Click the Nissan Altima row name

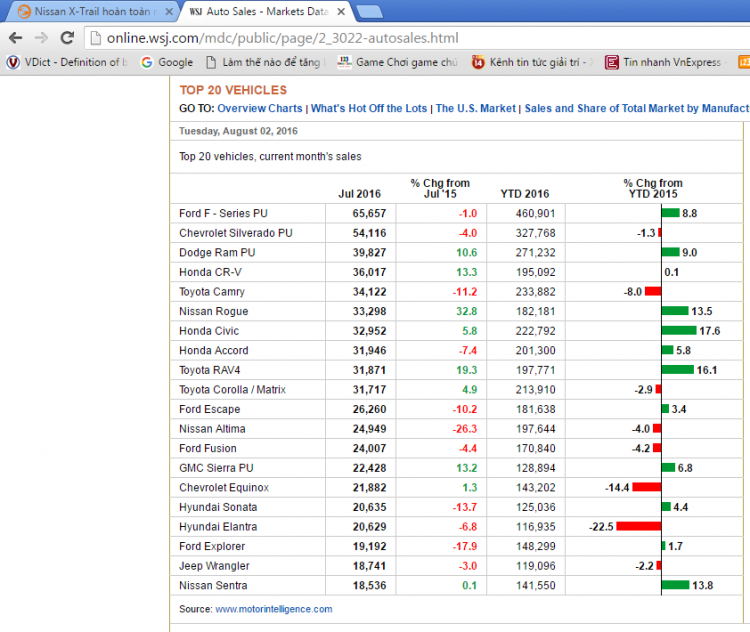212,429
